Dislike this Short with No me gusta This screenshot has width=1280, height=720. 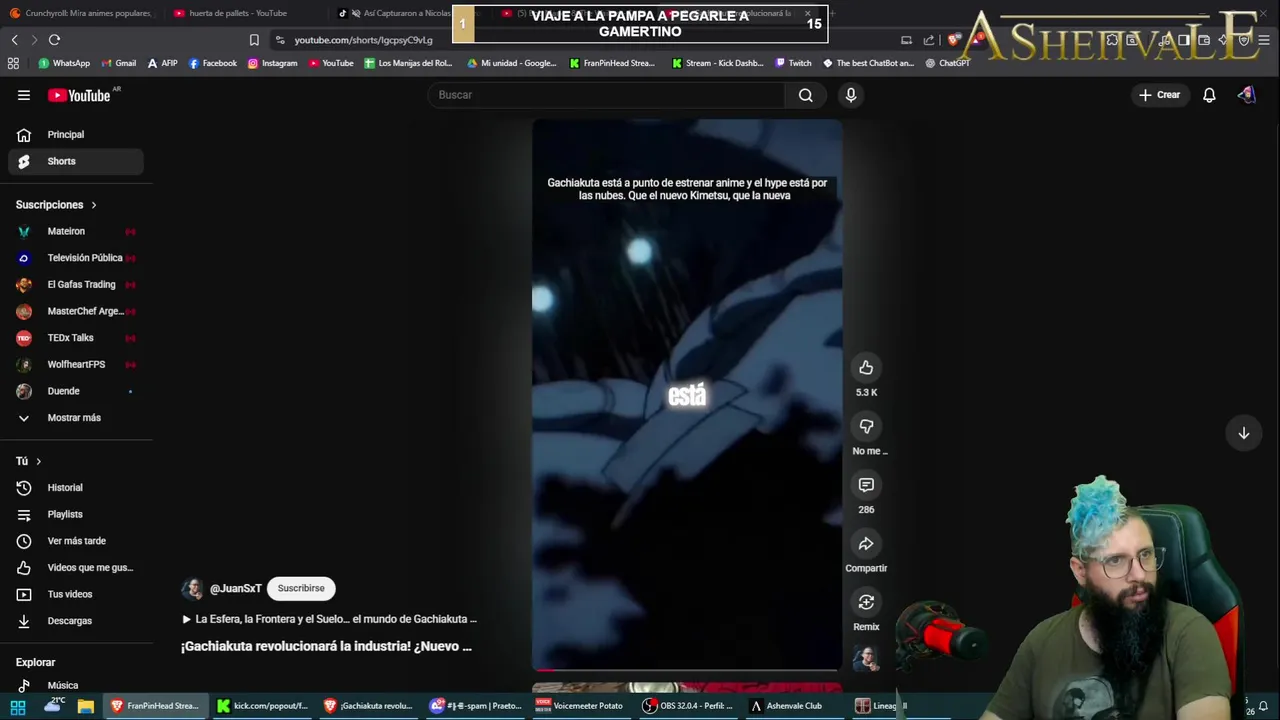(x=866, y=427)
